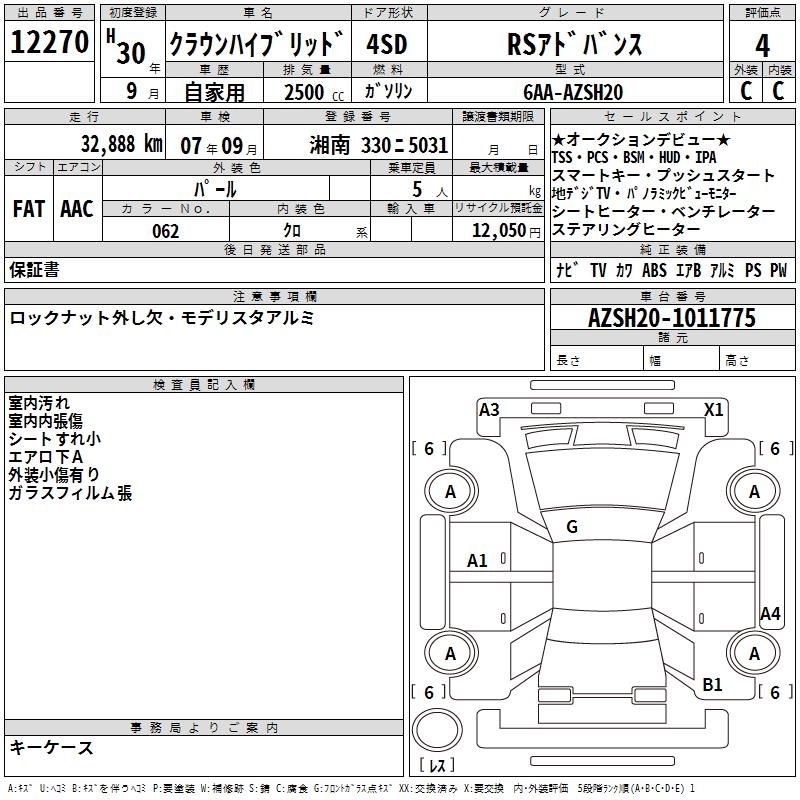Image resolution: width=800 pixels, height=800 pixels.
Task: Select カワ leather equipment entry
Action: point(624,270)
